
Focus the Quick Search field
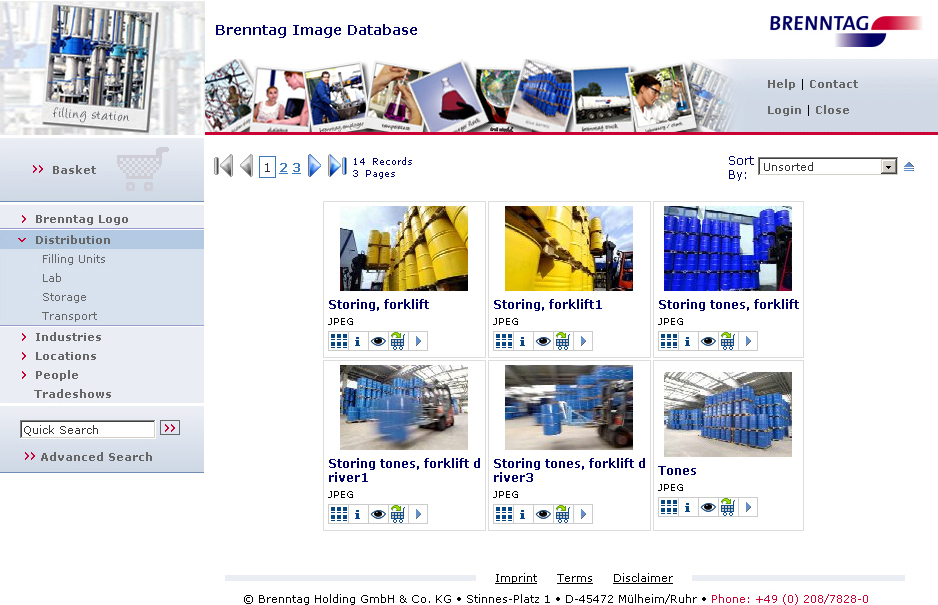click(87, 430)
